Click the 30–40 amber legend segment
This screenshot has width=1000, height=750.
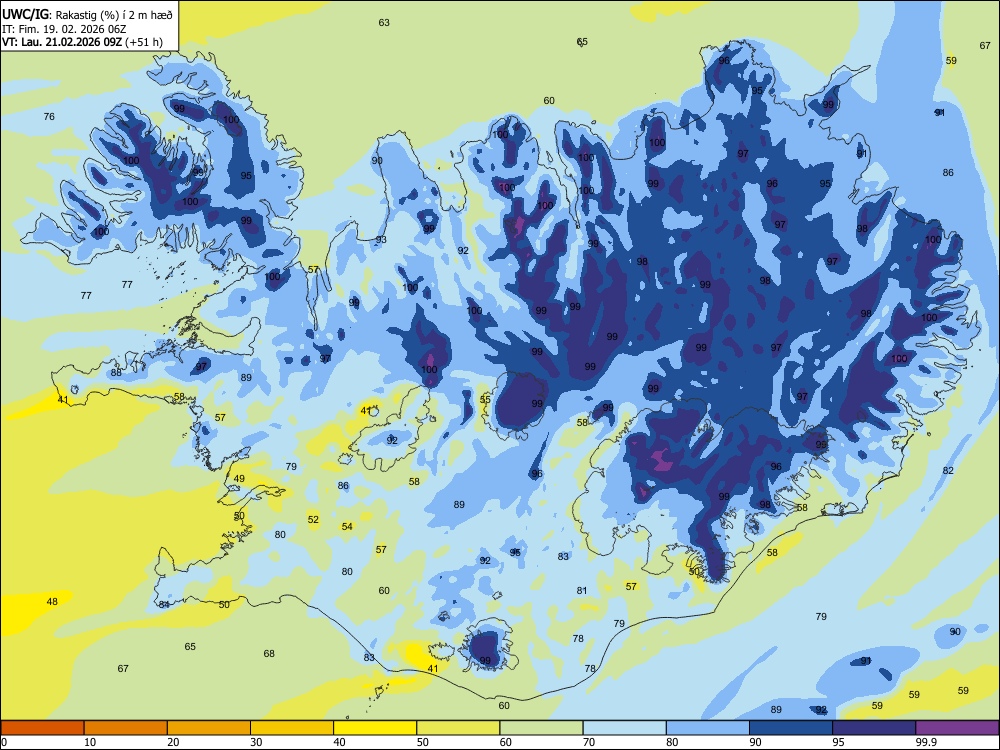tap(292, 728)
